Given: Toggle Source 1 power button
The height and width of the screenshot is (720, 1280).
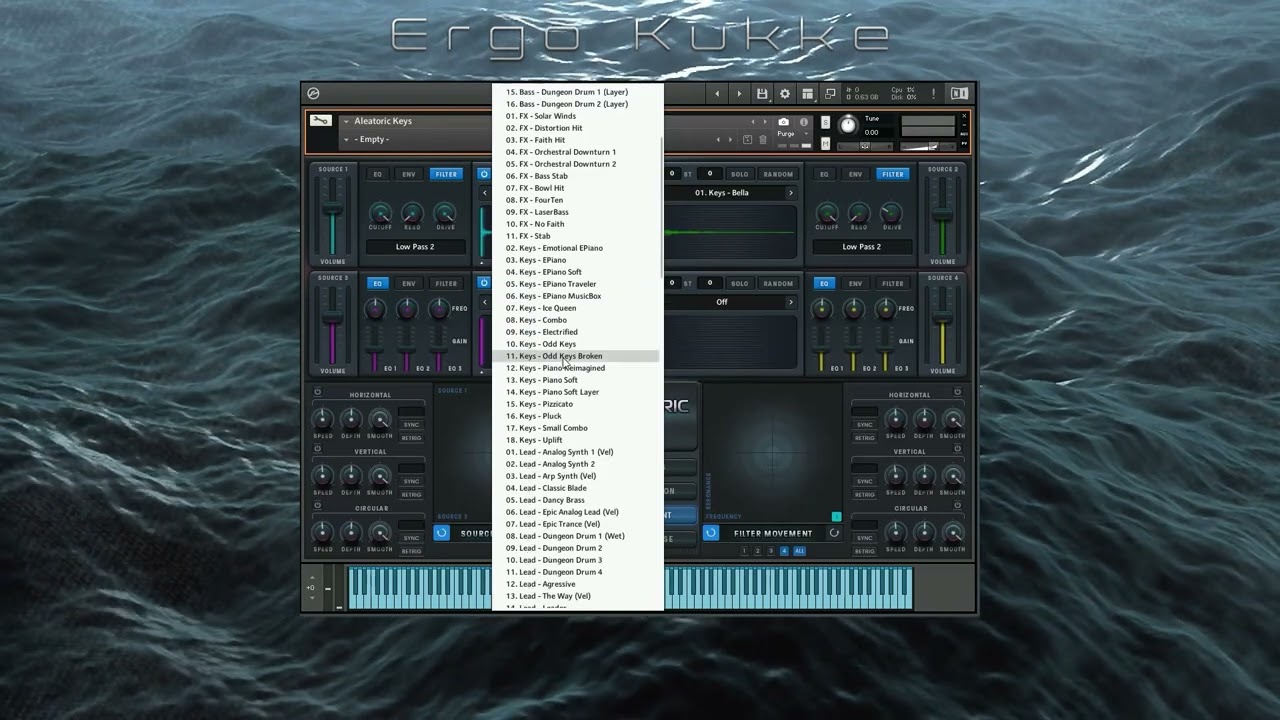Looking at the screenshot, I should click(x=484, y=174).
